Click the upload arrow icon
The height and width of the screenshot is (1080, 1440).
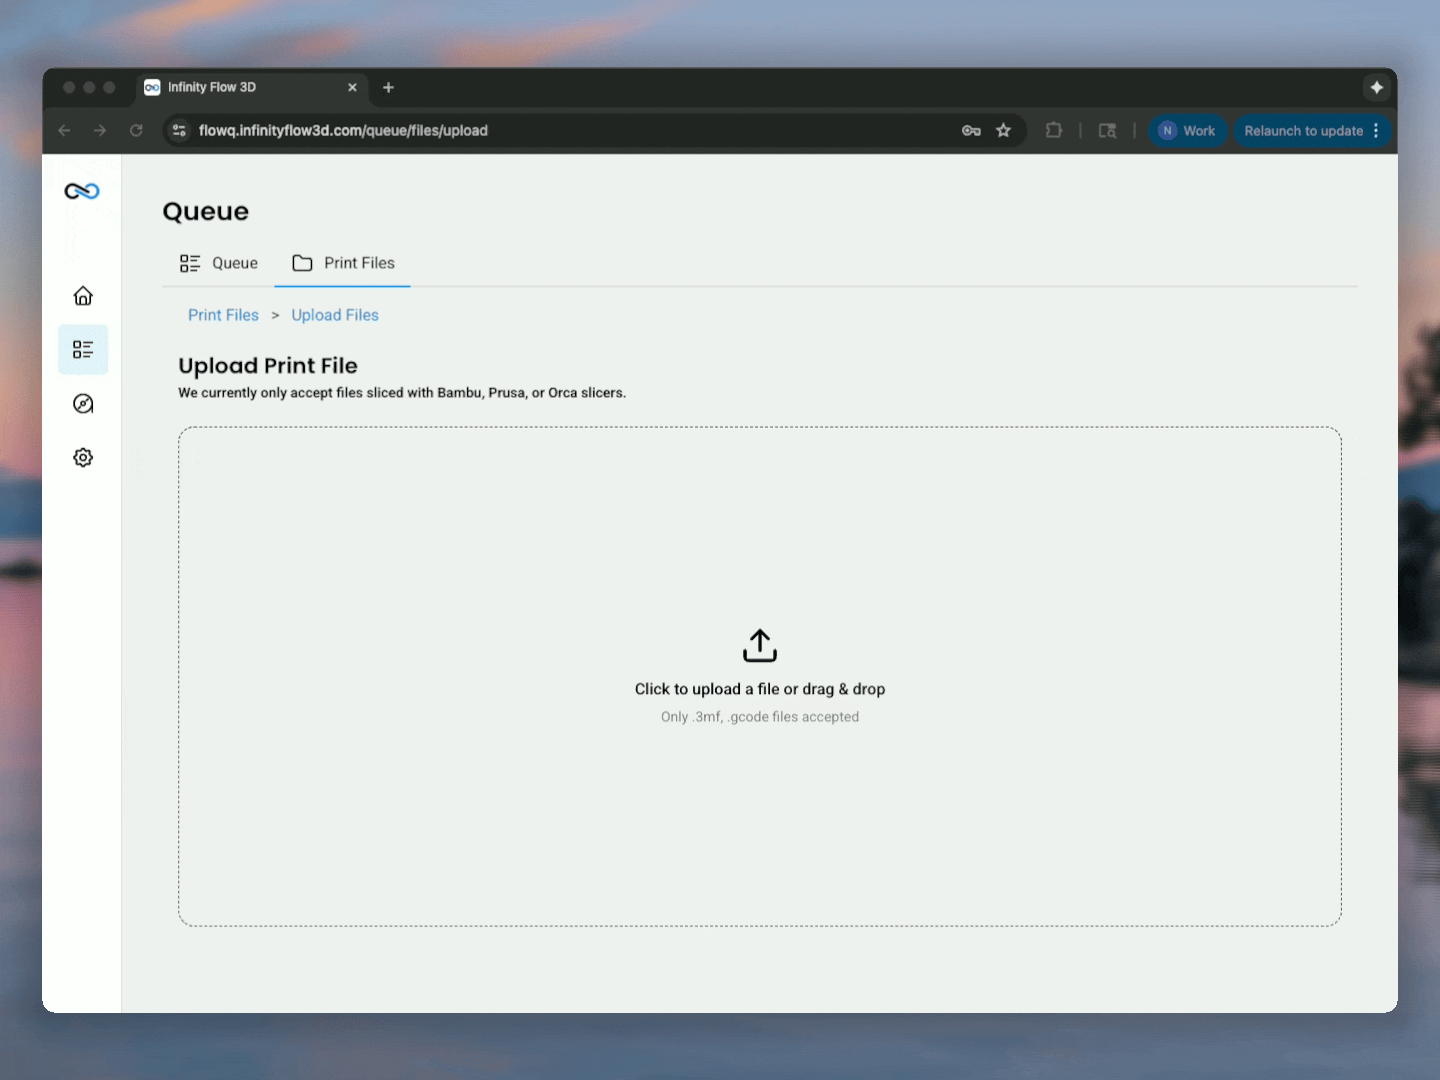tap(760, 646)
